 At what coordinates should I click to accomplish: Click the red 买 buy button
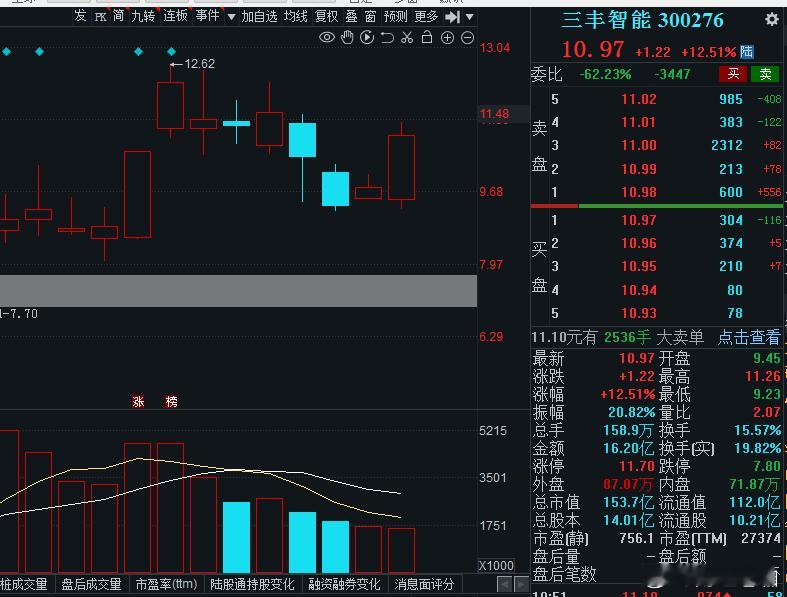[733, 74]
